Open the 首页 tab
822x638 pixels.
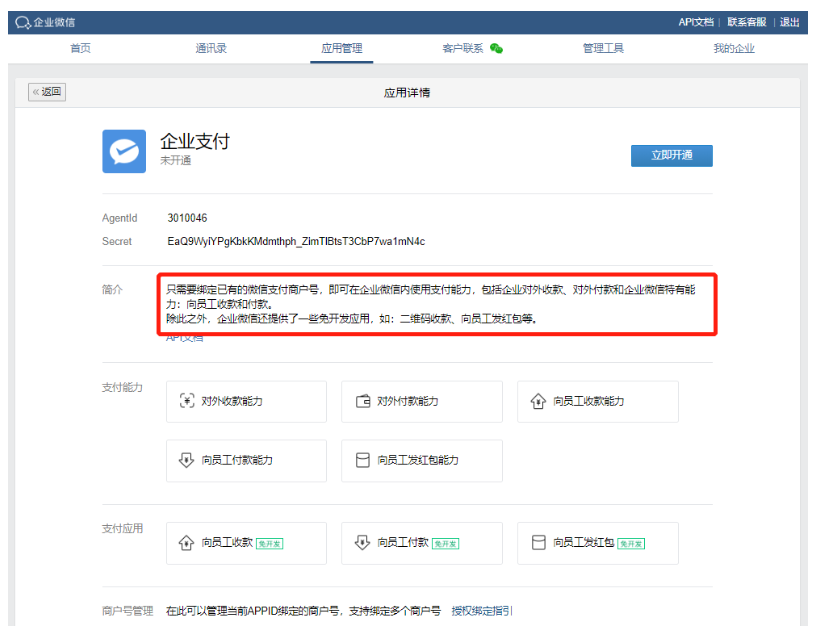tap(80, 48)
